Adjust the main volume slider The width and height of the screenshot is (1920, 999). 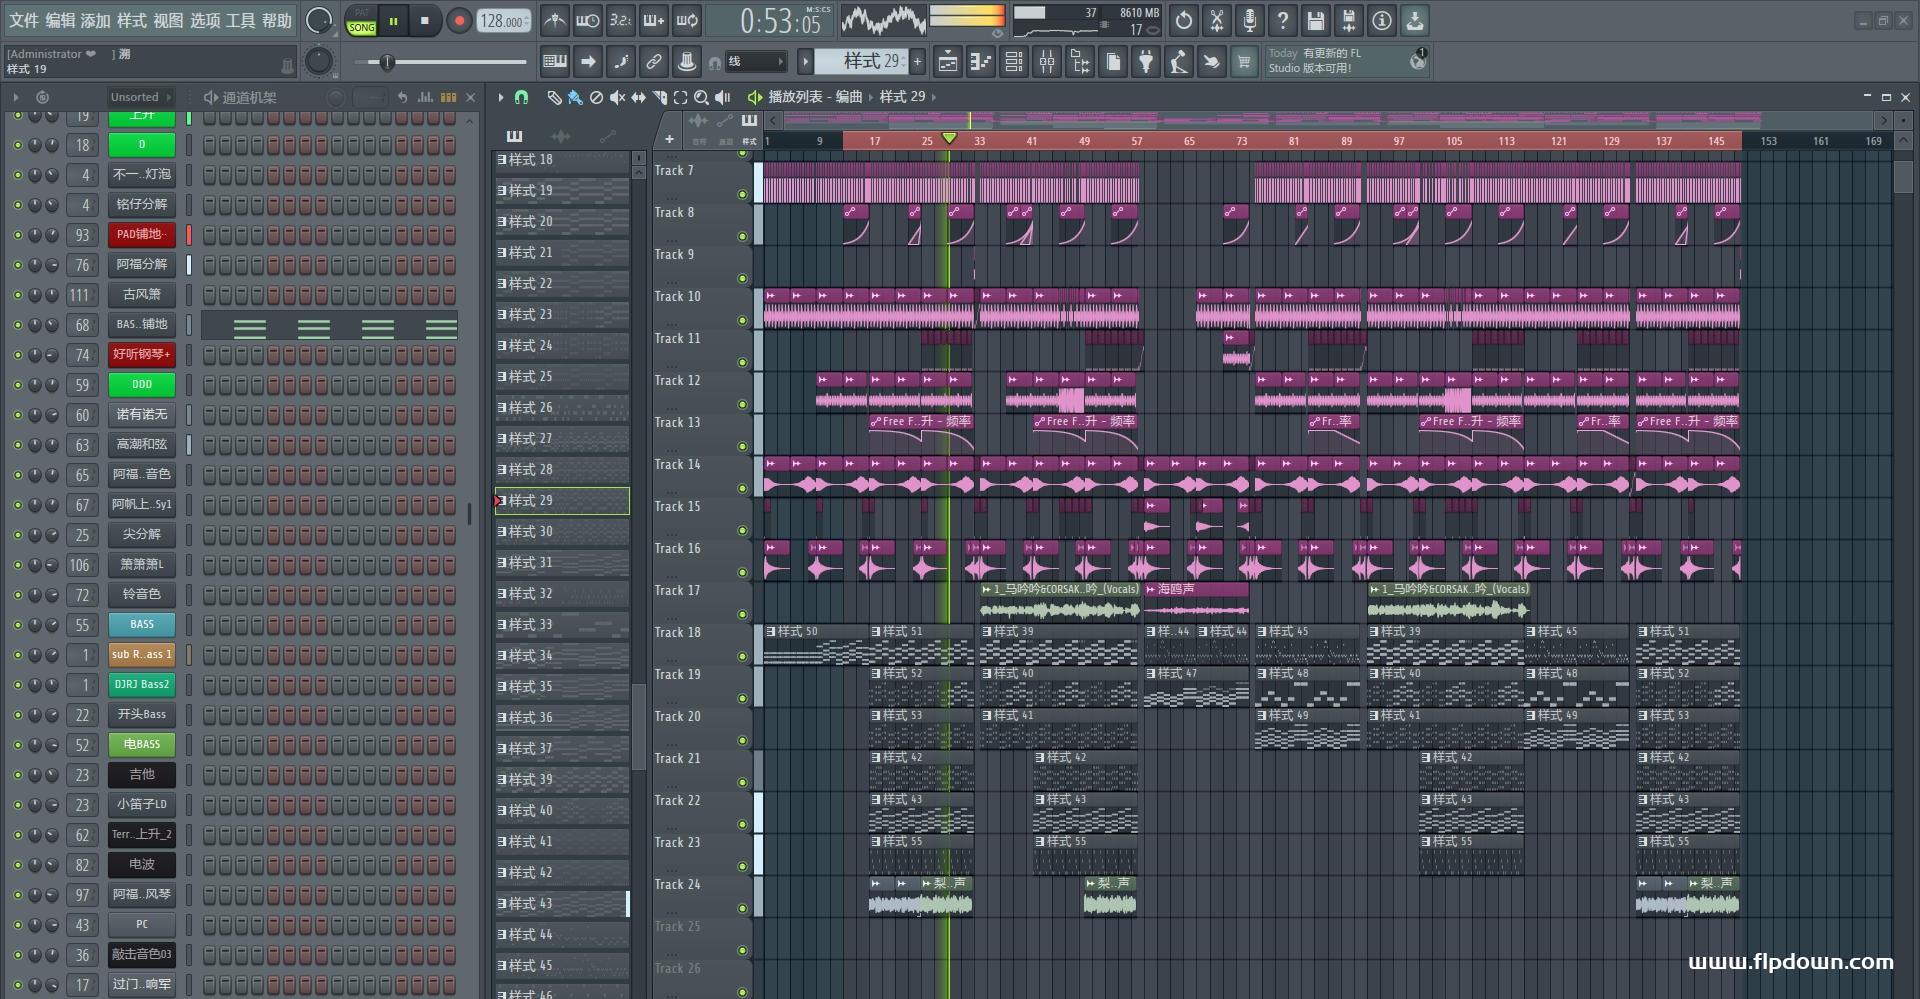pyautogui.click(x=440, y=62)
